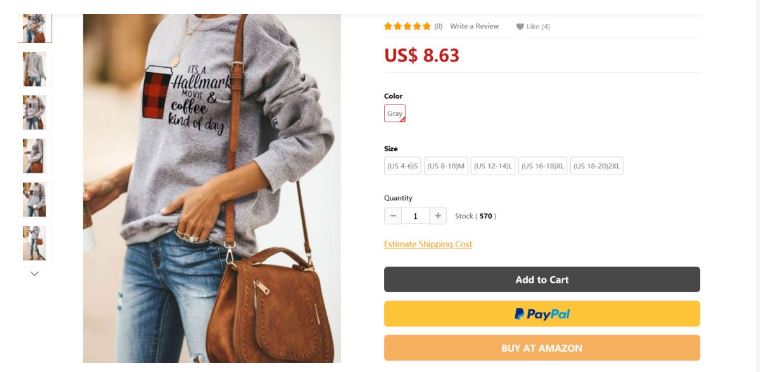Decrease quantity with the minus button
Viewport: 760px width, 372px height.
[x=393, y=216]
